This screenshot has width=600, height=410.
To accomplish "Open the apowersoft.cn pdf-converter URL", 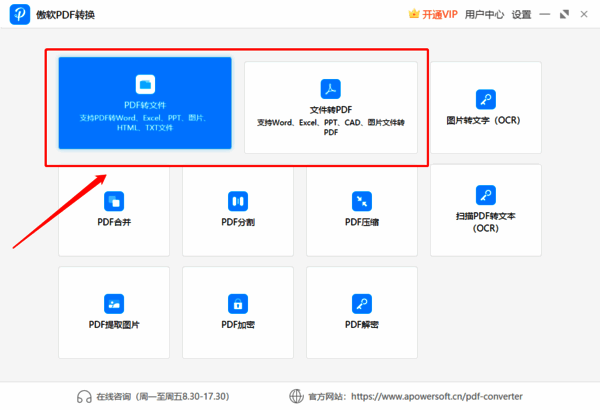I will [x=437, y=396].
